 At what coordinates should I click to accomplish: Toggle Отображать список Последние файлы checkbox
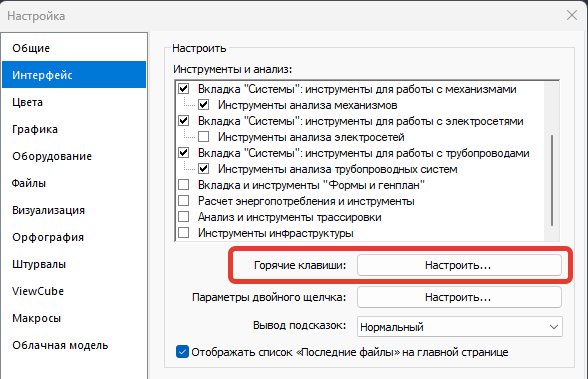click(182, 352)
